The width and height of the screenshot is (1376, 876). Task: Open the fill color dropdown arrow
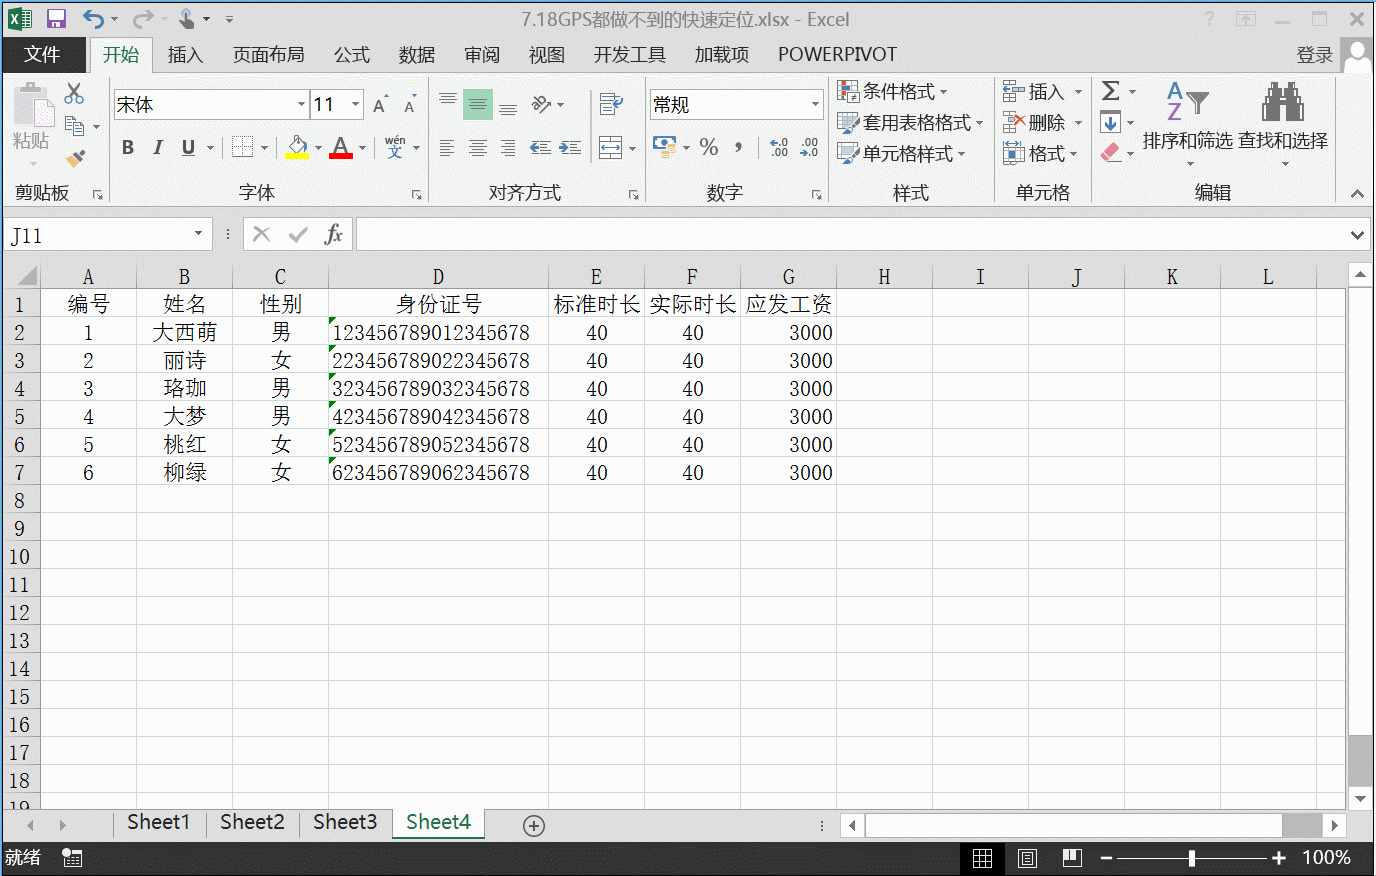coord(318,147)
